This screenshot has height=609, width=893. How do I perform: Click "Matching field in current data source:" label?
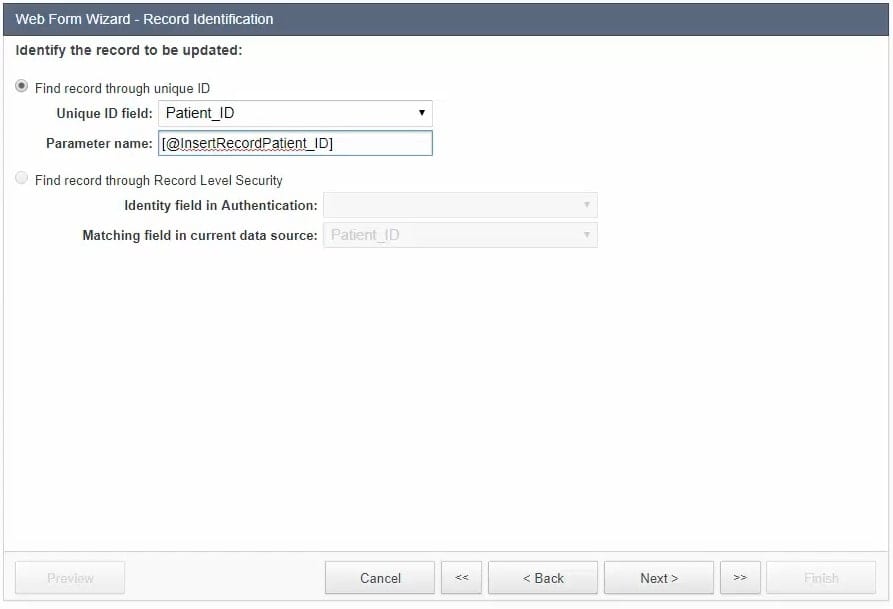click(x=200, y=235)
